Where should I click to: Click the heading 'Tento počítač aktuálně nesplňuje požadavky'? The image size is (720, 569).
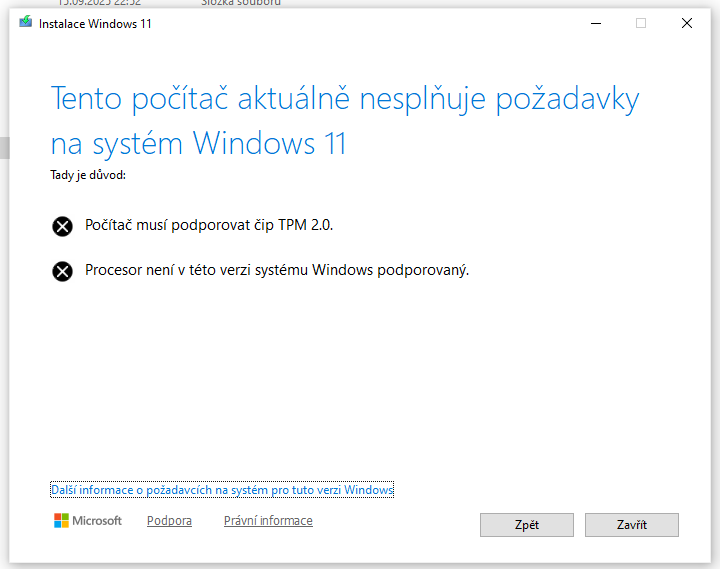345,99
